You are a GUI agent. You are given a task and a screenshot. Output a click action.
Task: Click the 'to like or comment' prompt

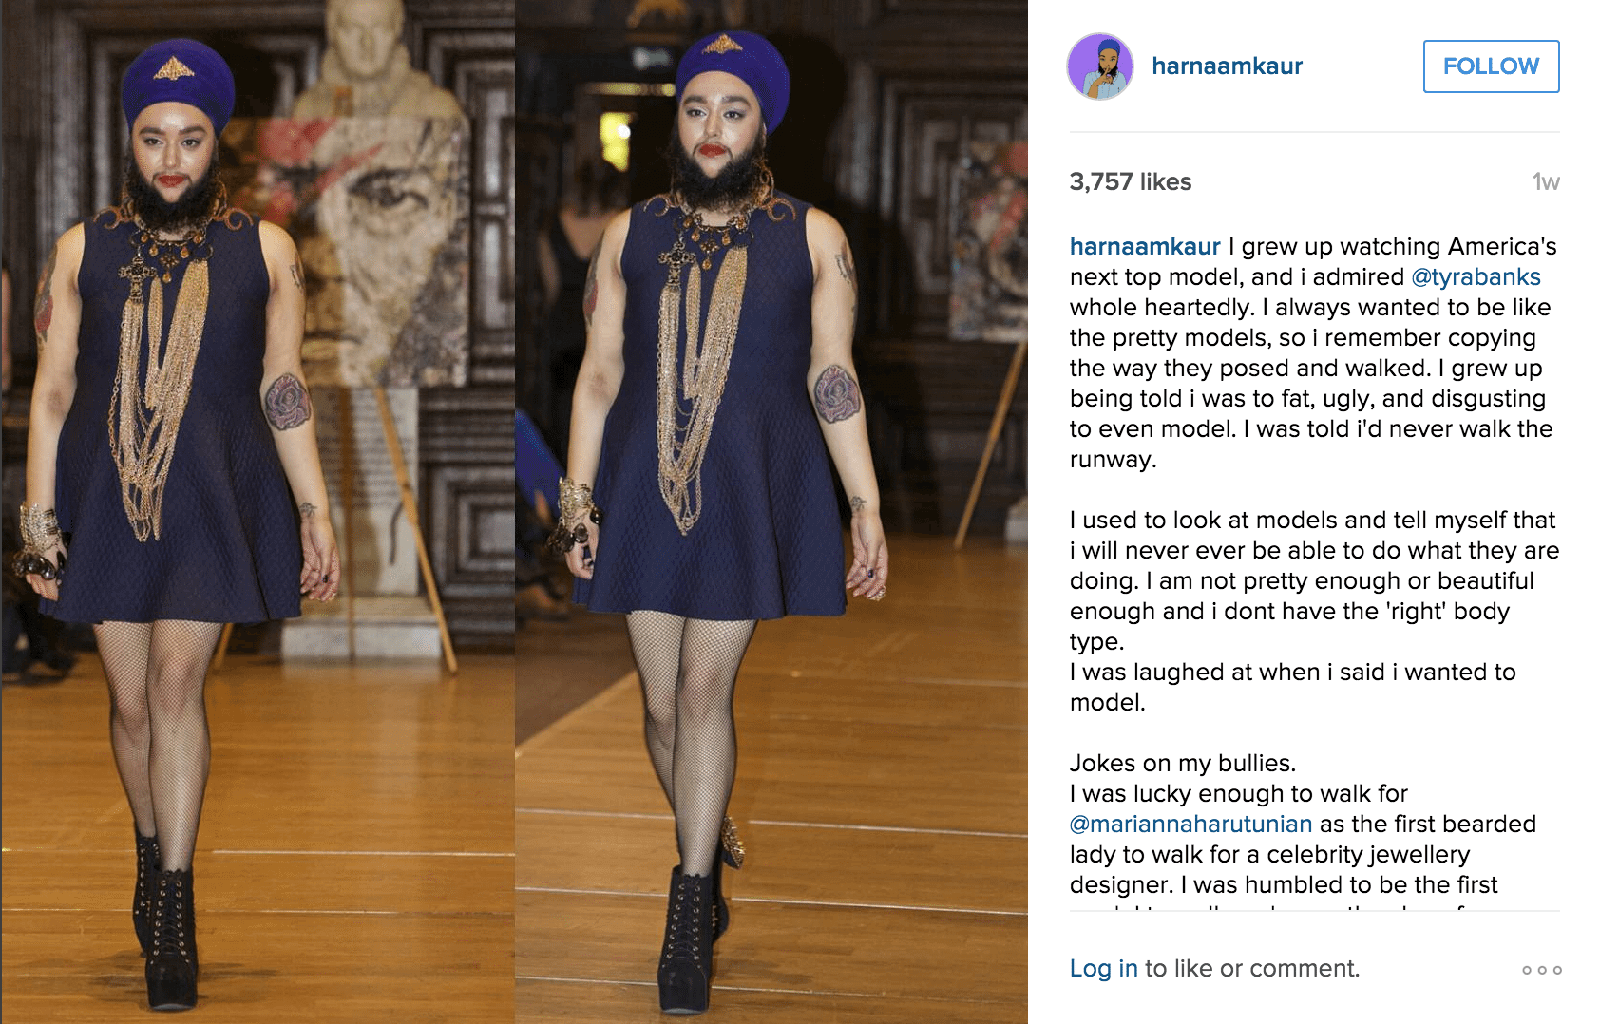click(x=1252, y=969)
